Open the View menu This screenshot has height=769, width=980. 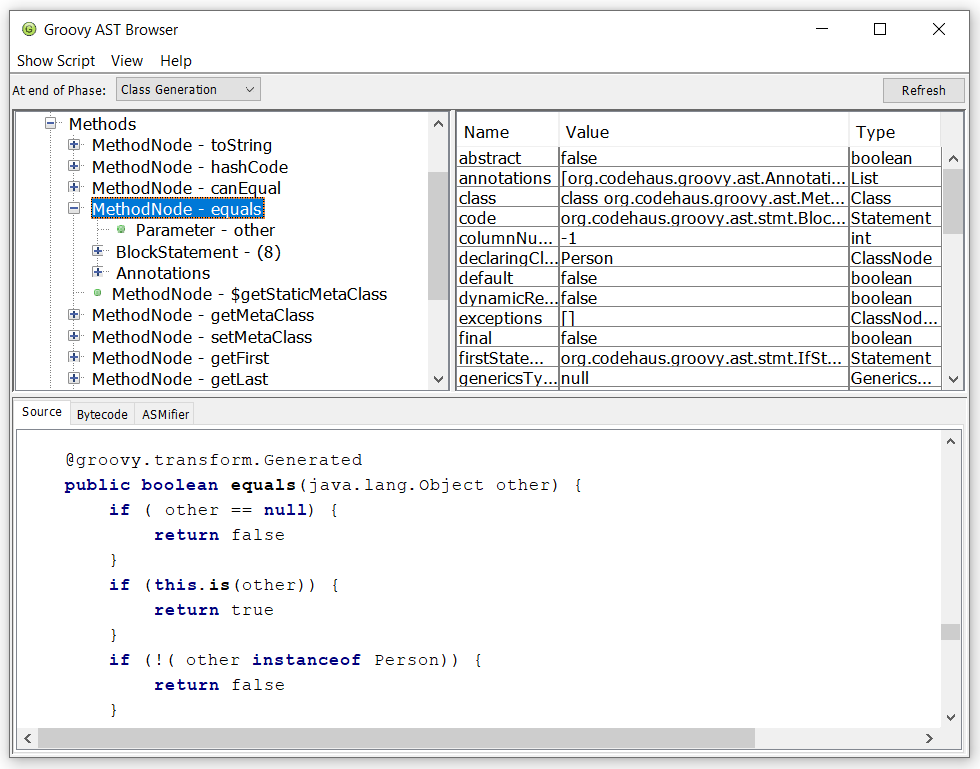(127, 61)
